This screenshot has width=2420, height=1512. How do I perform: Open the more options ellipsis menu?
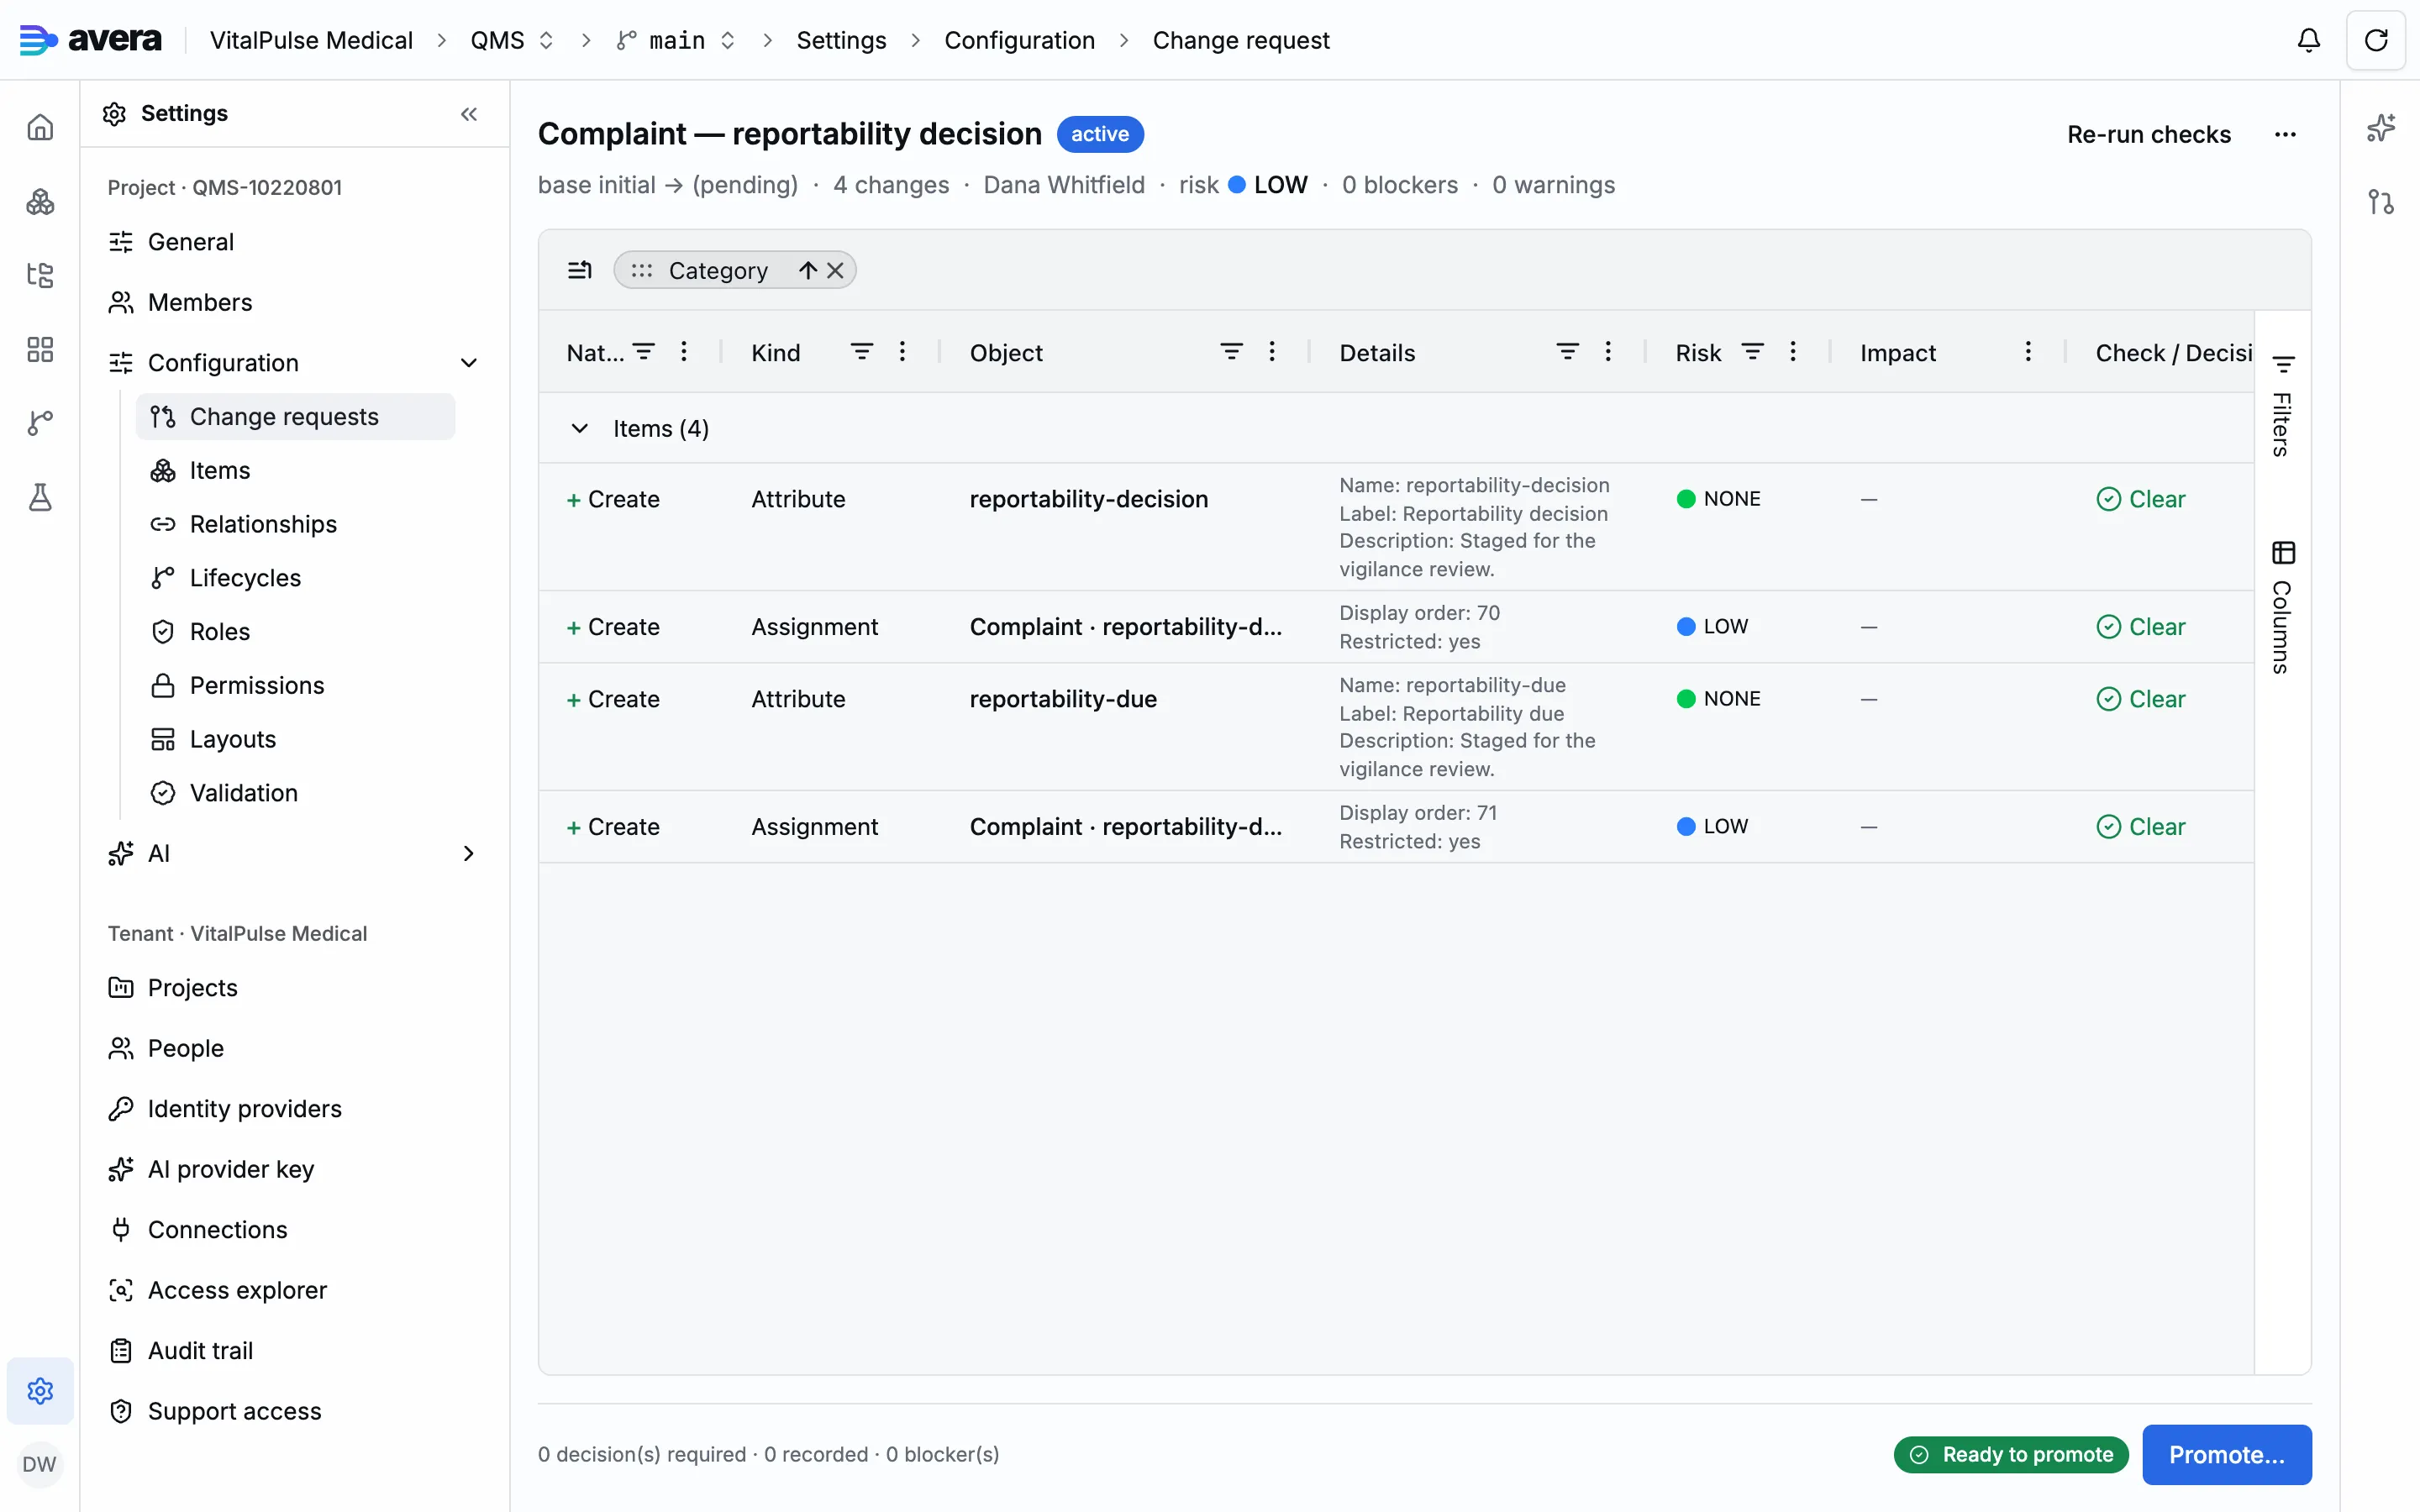point(2285,134)
